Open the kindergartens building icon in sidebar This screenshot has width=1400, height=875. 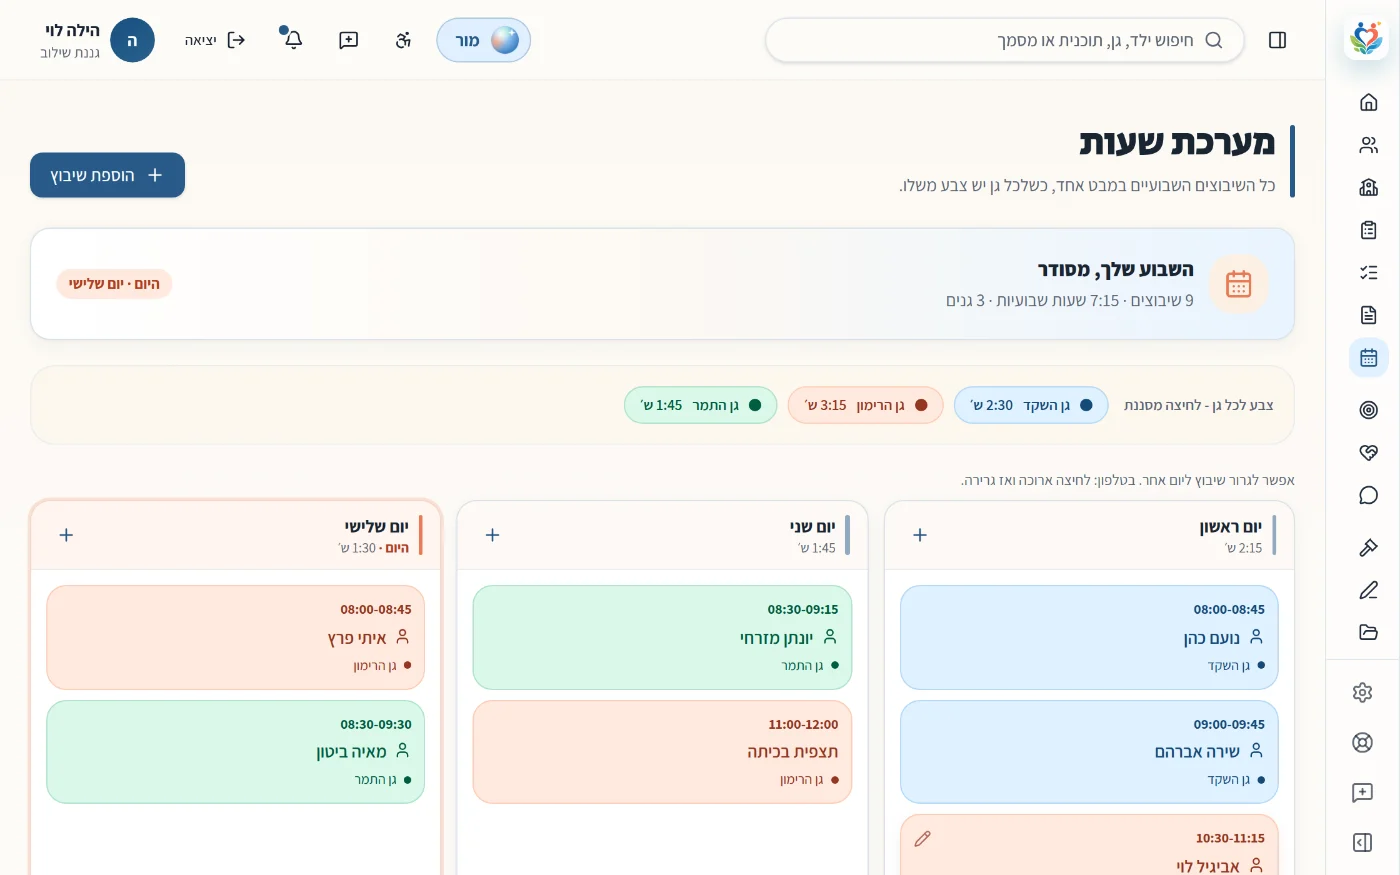(1368, 187)
